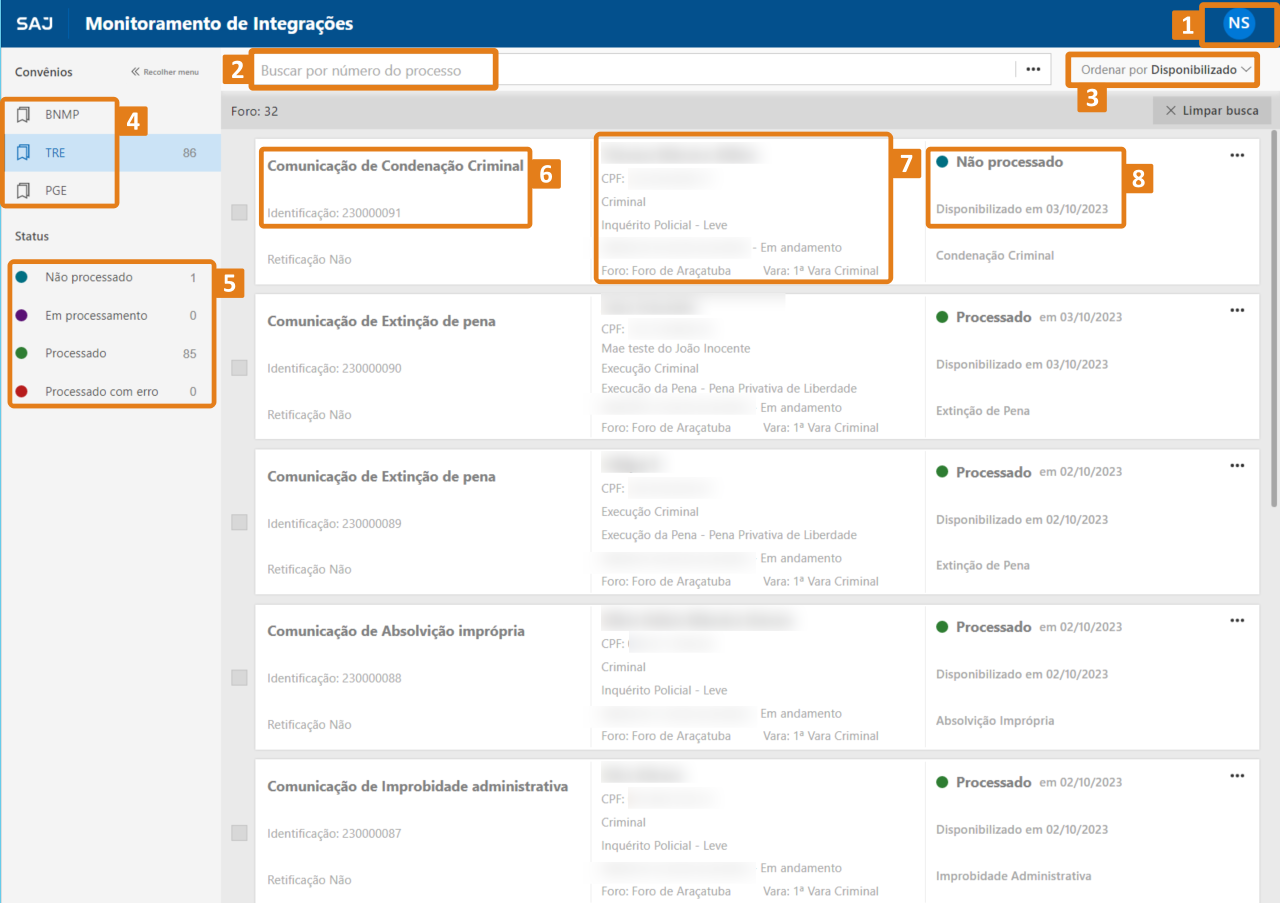Open search options three-dot button
Image resolution: width=1280 pixels, height=903 pixels.
(x=1033, y=69)
